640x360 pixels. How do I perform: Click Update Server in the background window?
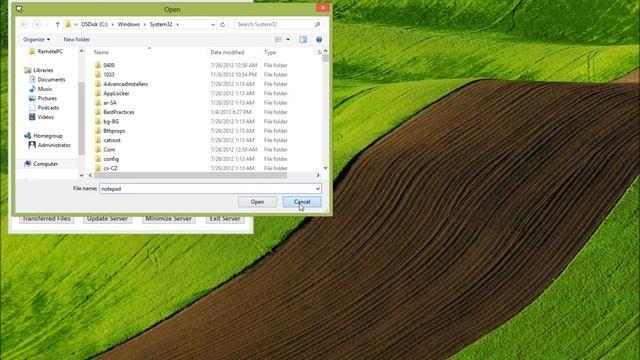point(107,219)
